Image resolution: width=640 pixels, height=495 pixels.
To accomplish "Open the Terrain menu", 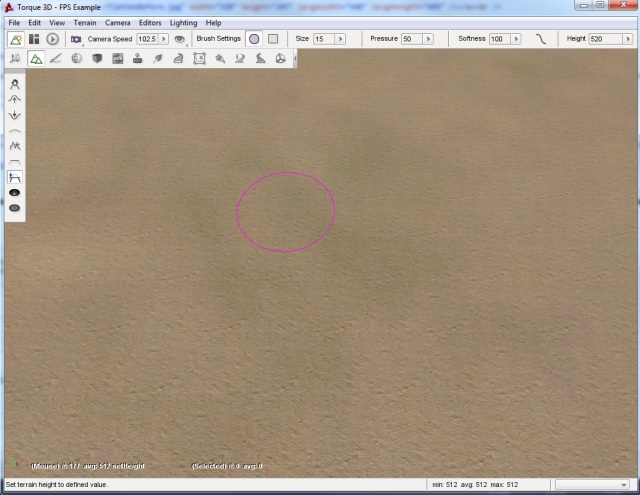I will (85, 22).
